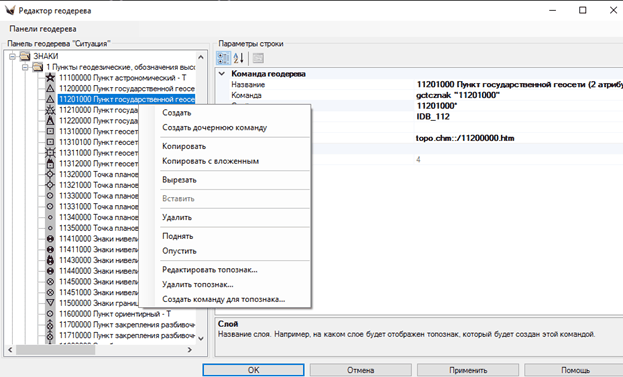Click the inverted triangle icon of 11500000
This screenshot has height=377, width=623.
click(50, 303)
